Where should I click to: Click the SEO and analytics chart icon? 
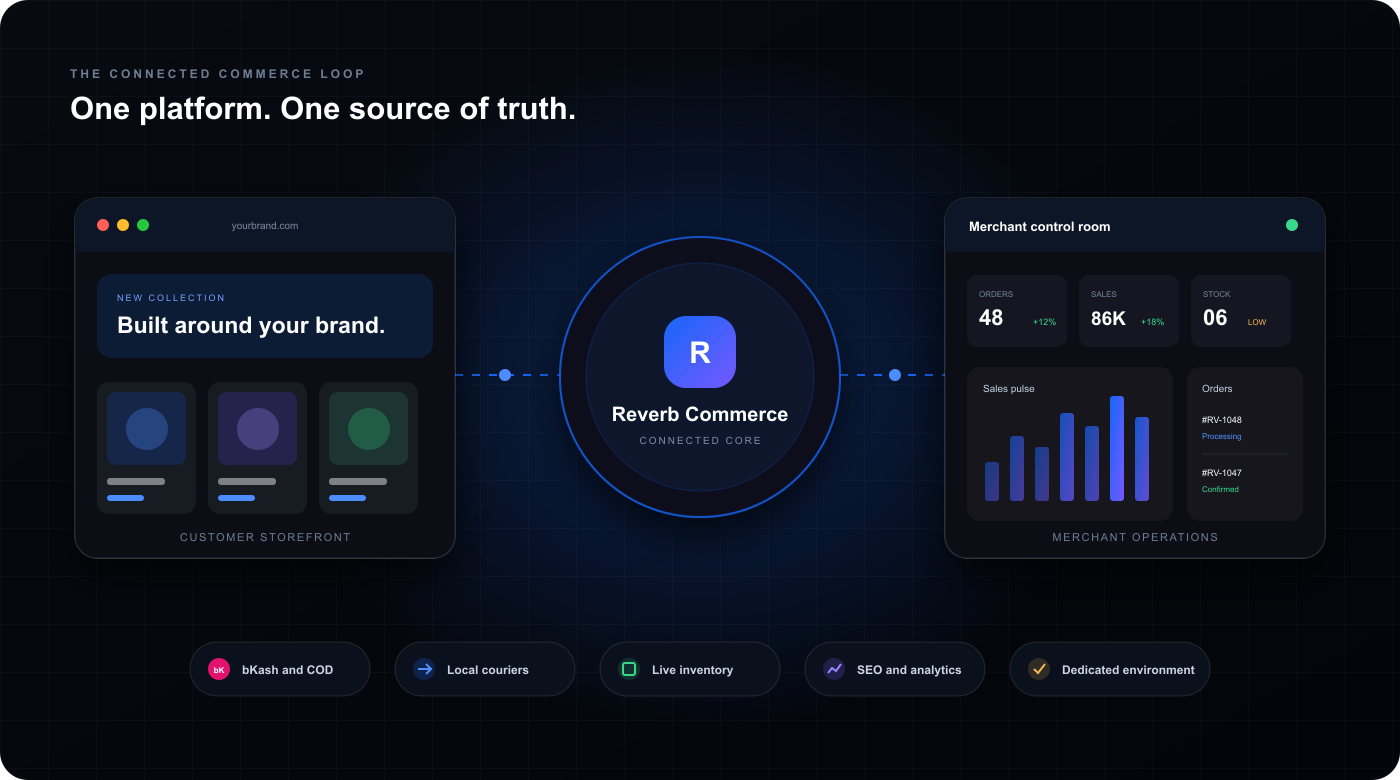(x=834, y=669)
